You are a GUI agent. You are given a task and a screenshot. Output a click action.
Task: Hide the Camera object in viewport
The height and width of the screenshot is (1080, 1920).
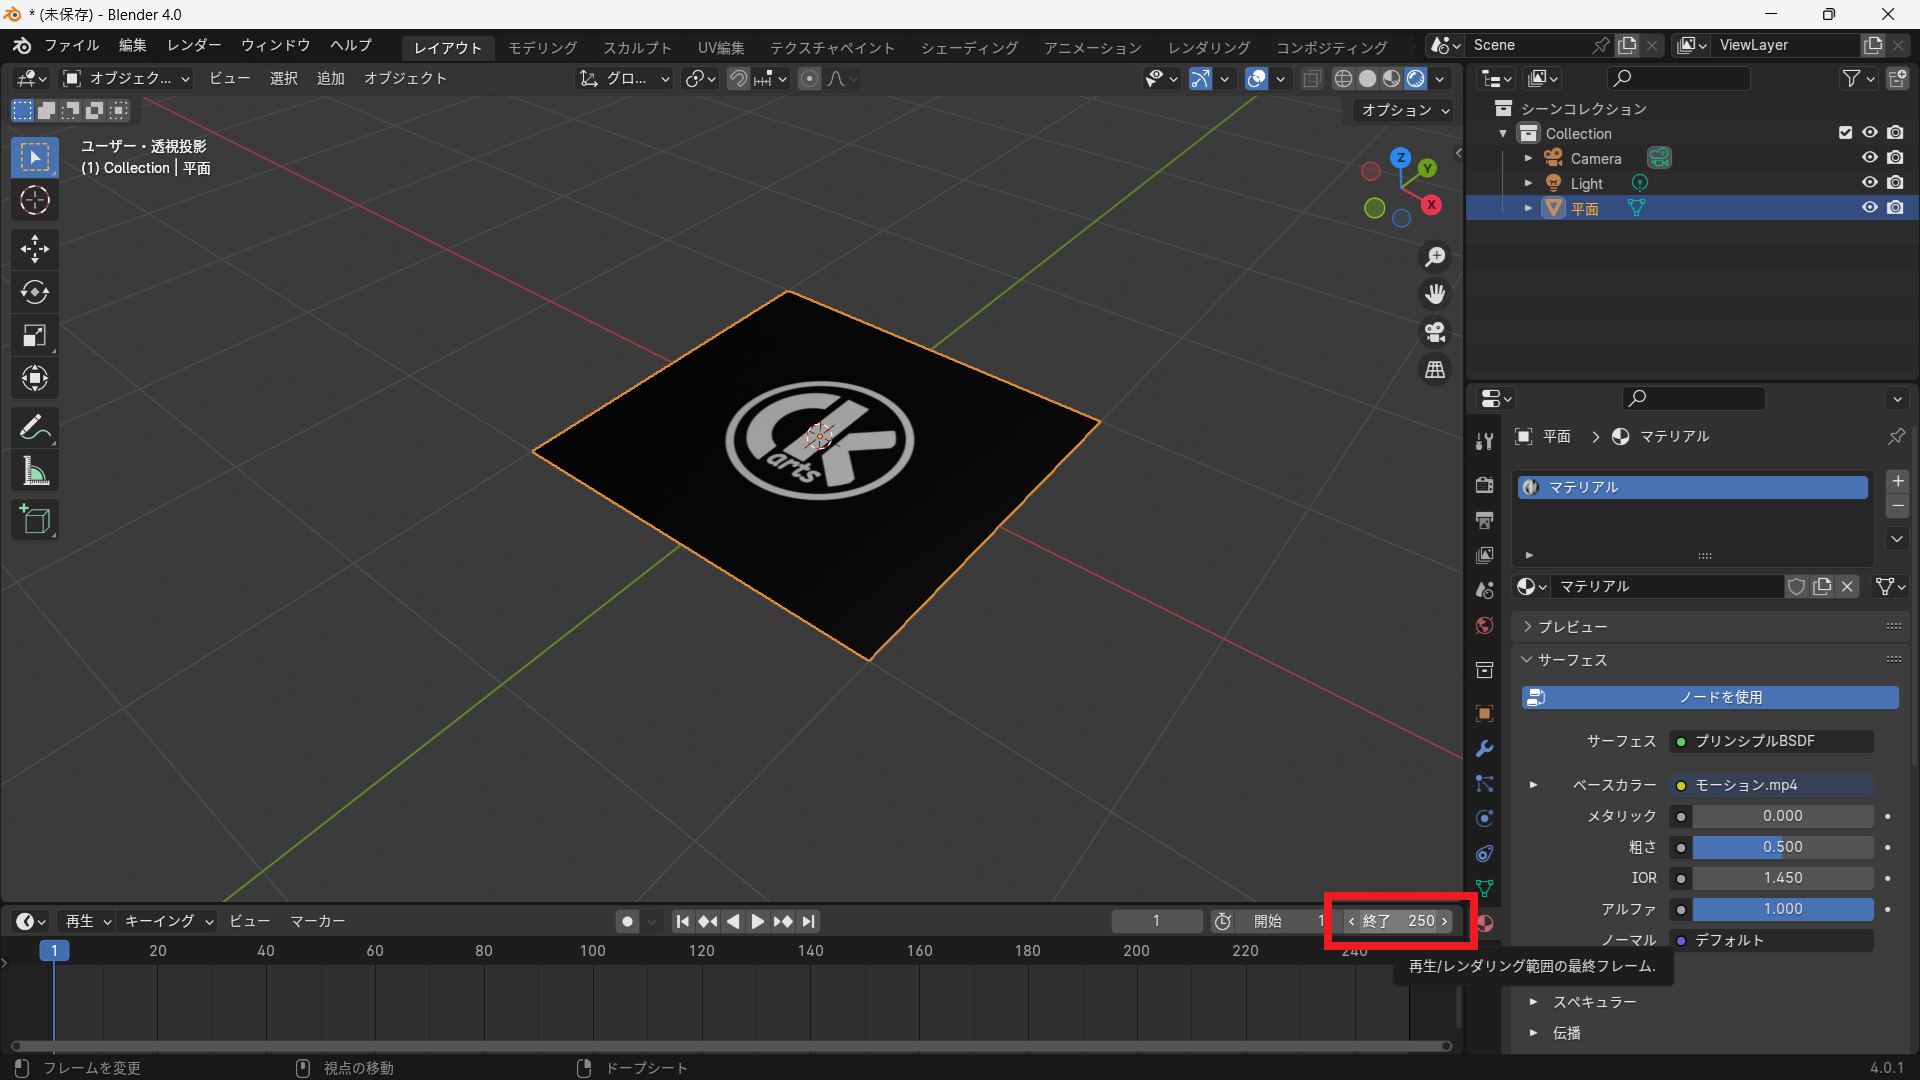click(1869, 158)
